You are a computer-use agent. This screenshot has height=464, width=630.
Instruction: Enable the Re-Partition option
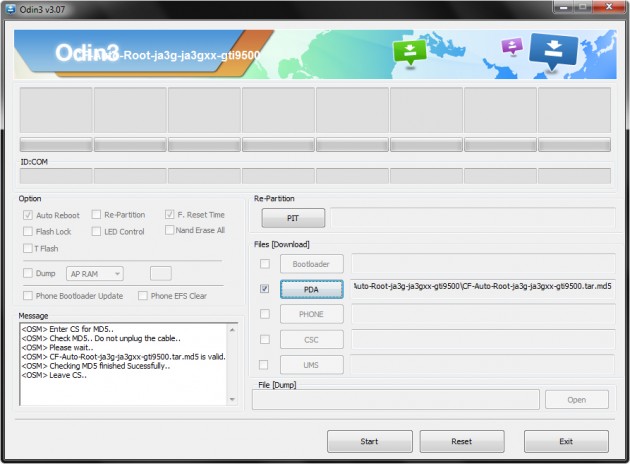[x=97, y=215]
